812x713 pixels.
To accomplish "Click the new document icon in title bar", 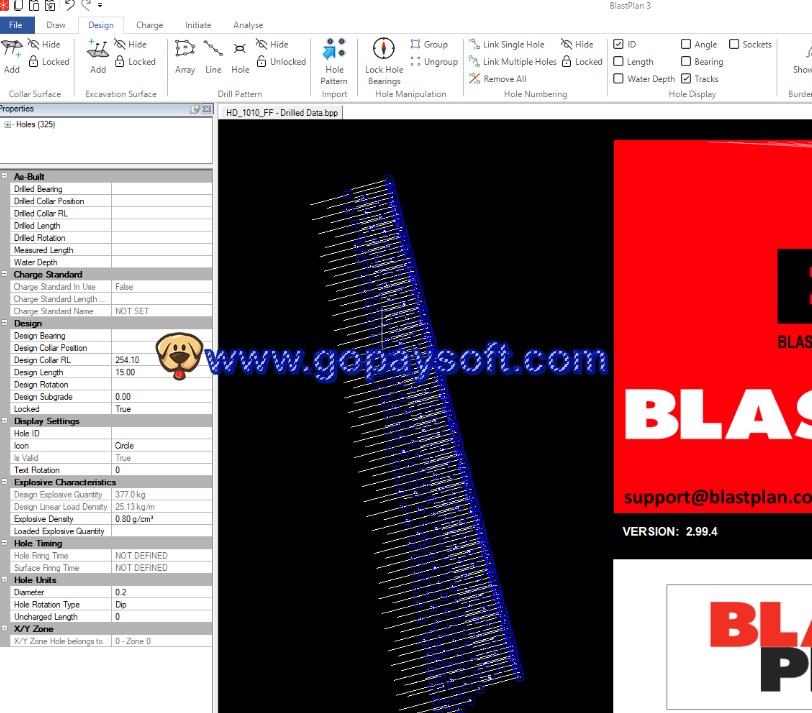I will click(19, 6).
